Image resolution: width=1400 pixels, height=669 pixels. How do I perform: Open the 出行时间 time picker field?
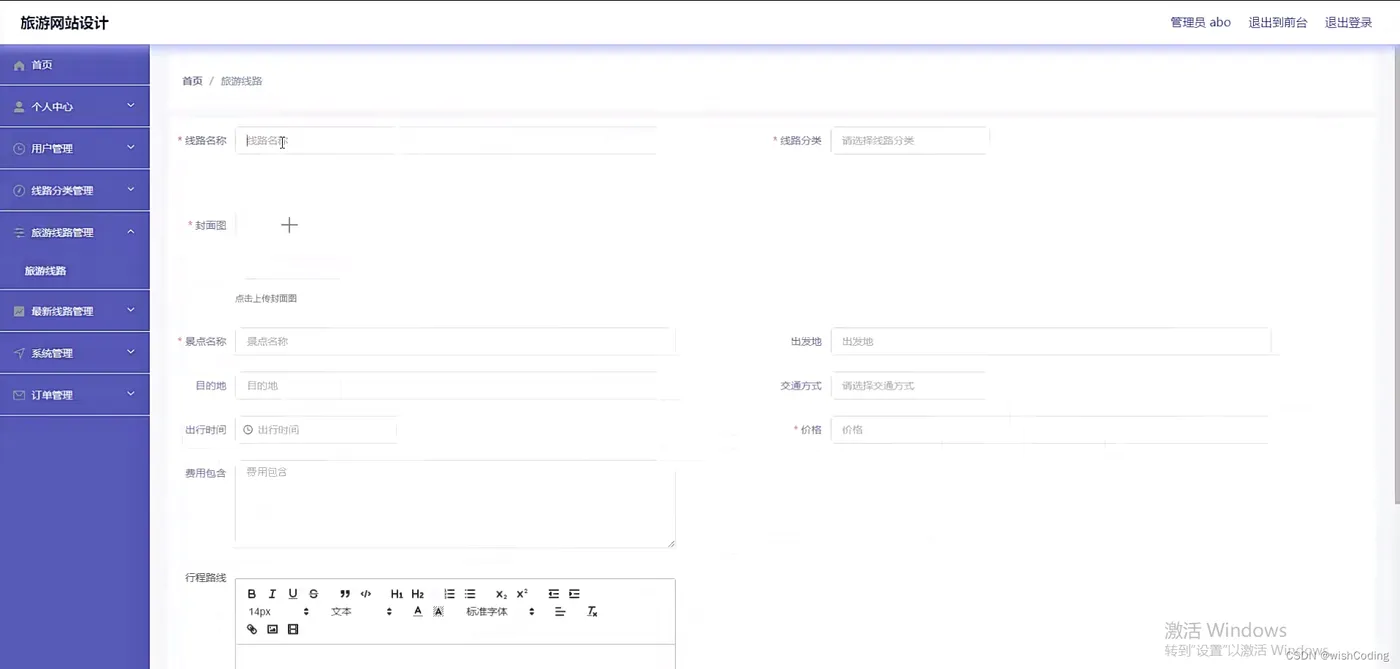click(316, 430)
